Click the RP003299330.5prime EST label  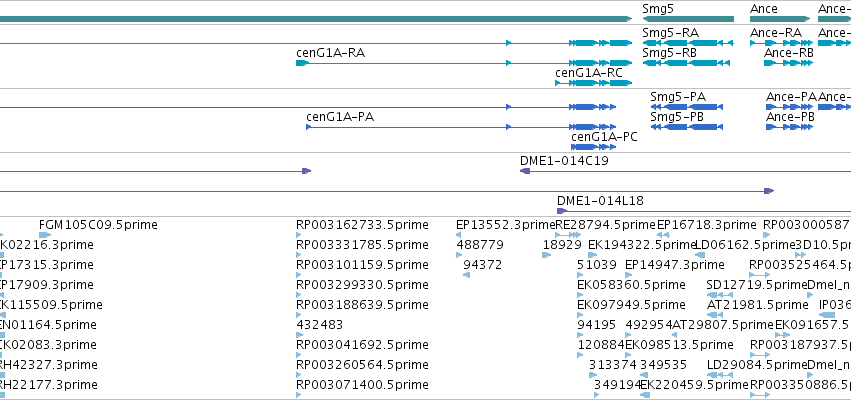tap(363, 285)
